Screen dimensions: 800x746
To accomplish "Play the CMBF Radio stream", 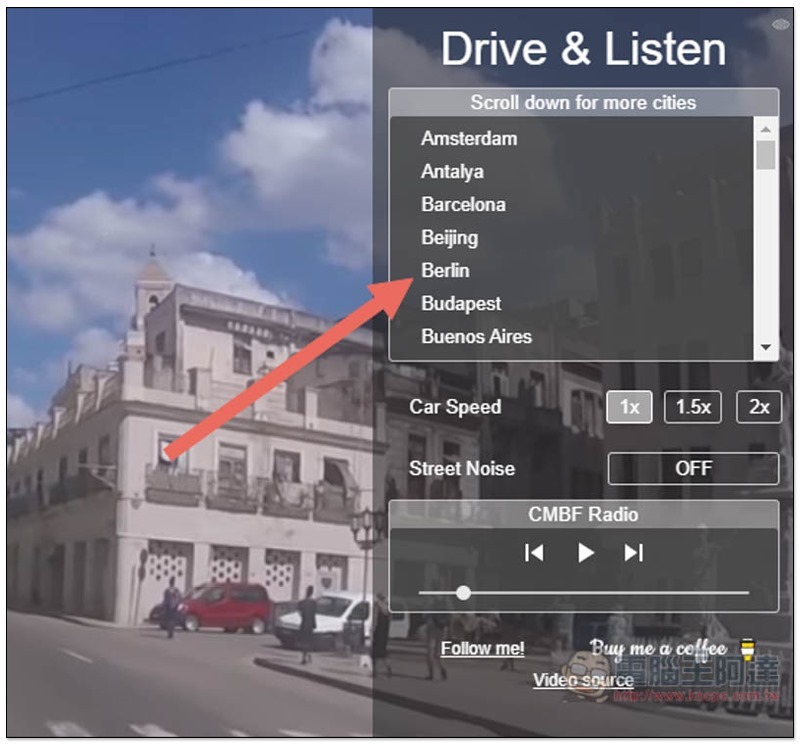I will tap(586, 553).
